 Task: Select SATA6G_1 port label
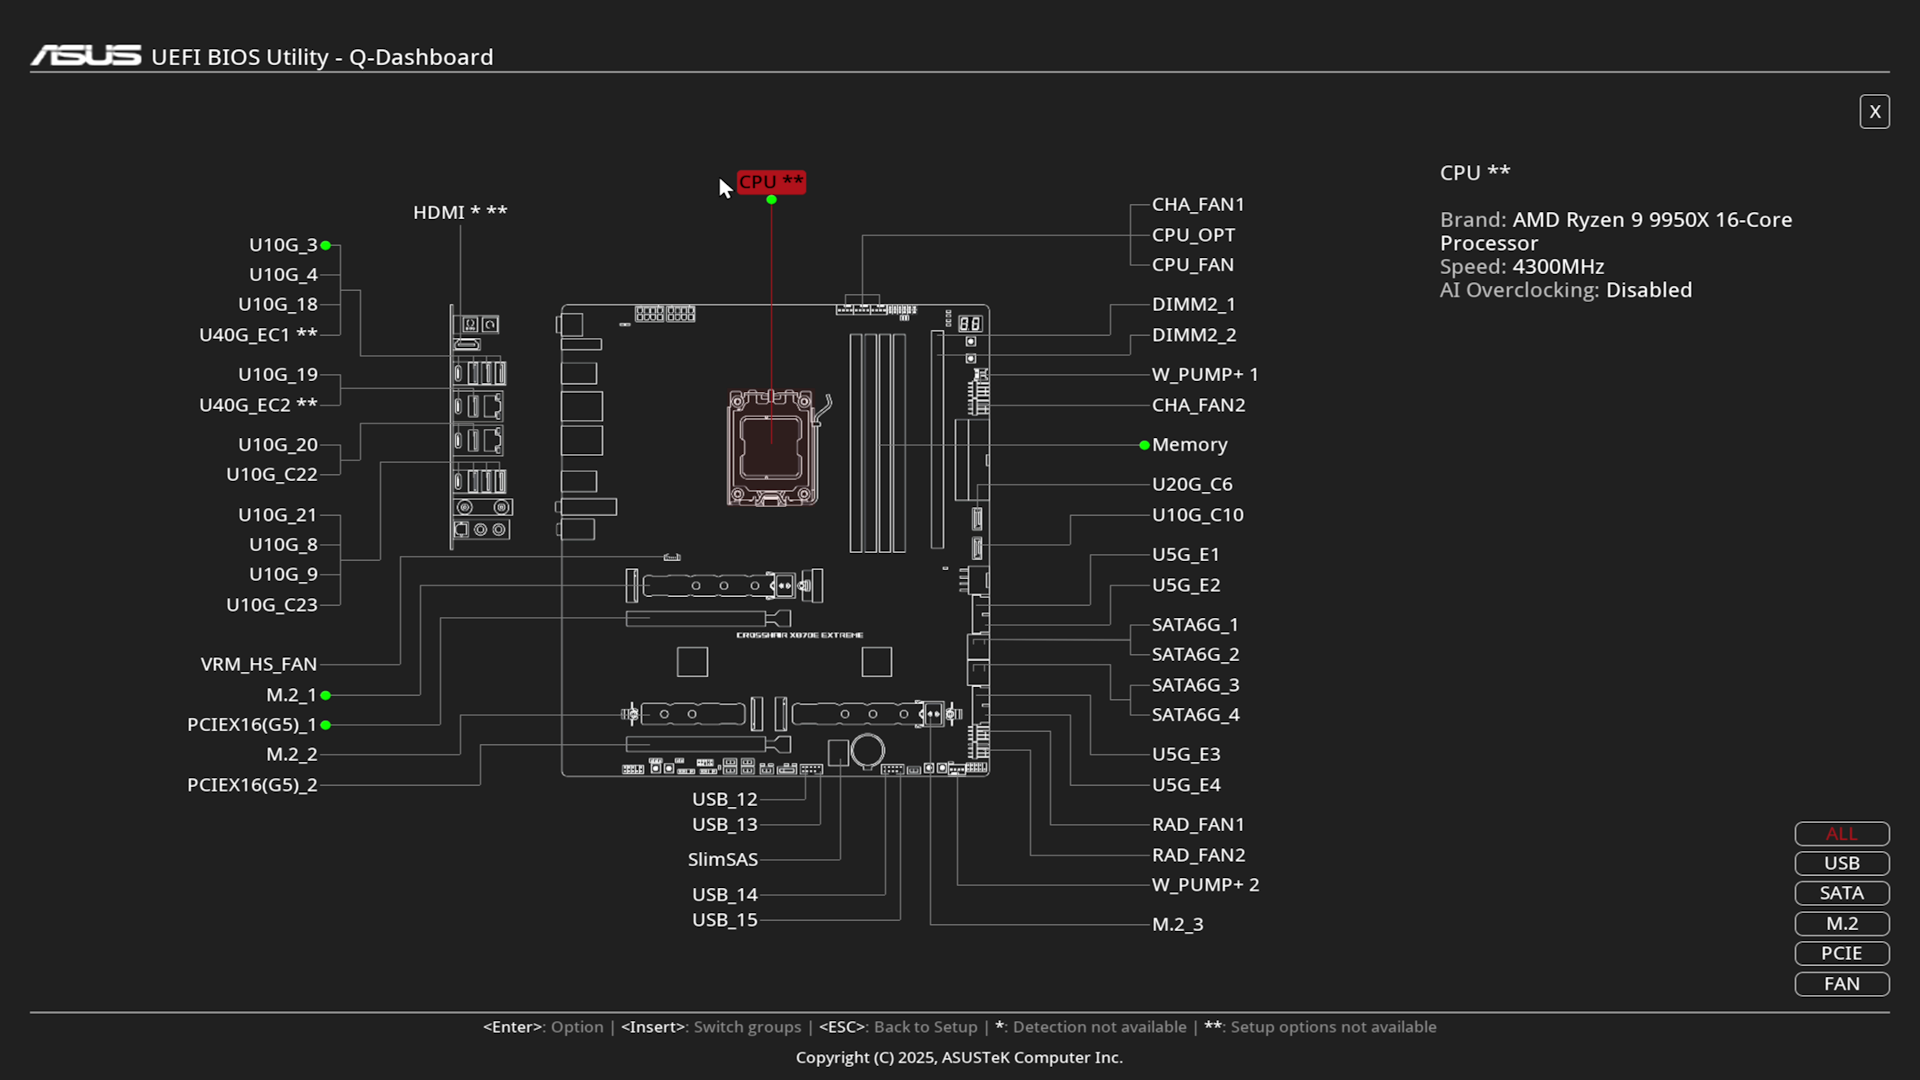coord(1194,625)
